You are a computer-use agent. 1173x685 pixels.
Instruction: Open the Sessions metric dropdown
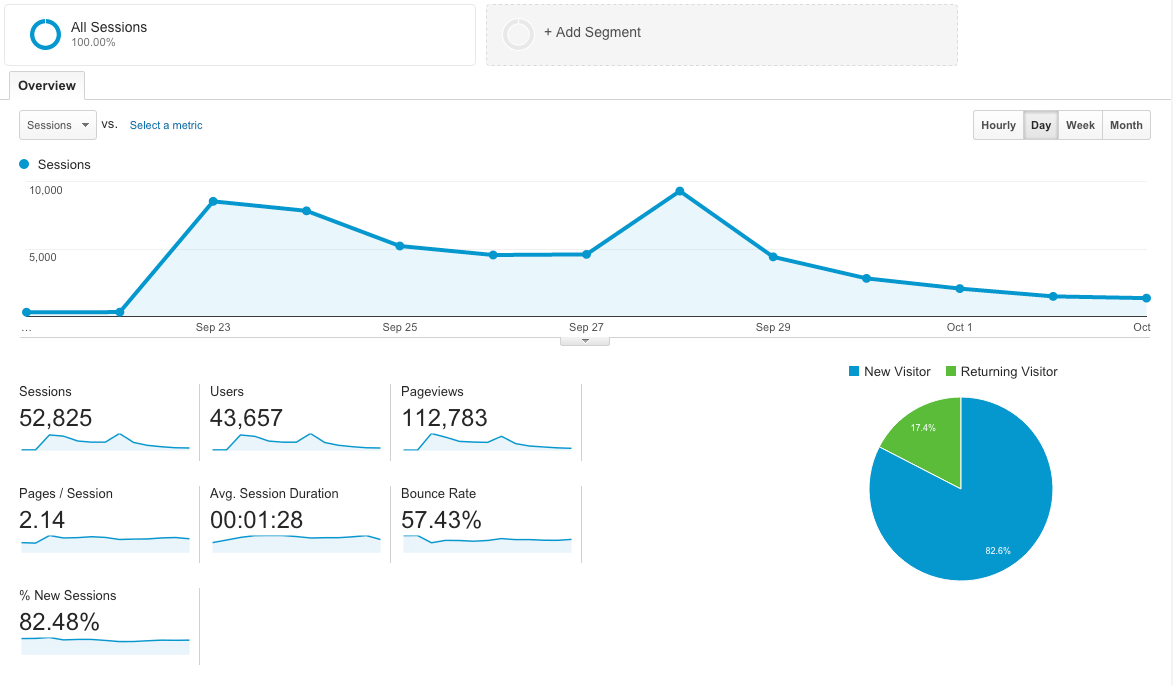[x=57, y=125]
